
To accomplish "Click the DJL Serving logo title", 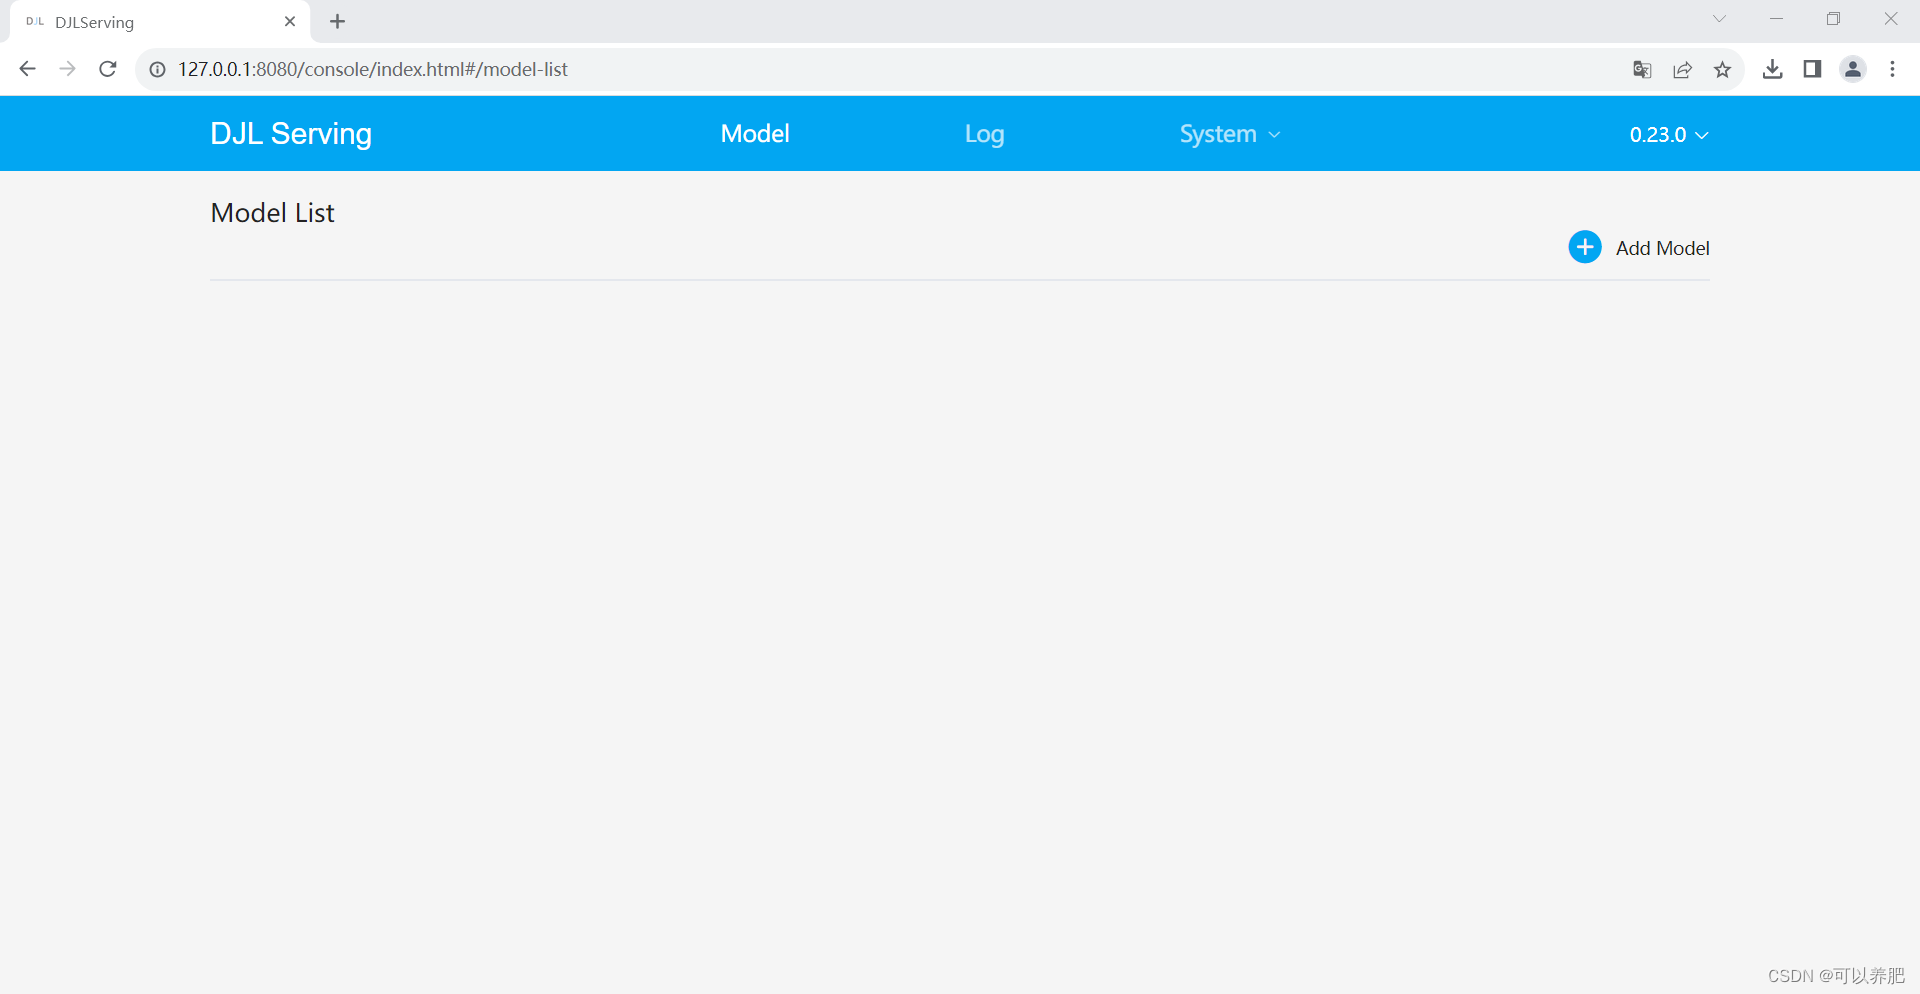I will pyautogui.click(x=291, y=134).
